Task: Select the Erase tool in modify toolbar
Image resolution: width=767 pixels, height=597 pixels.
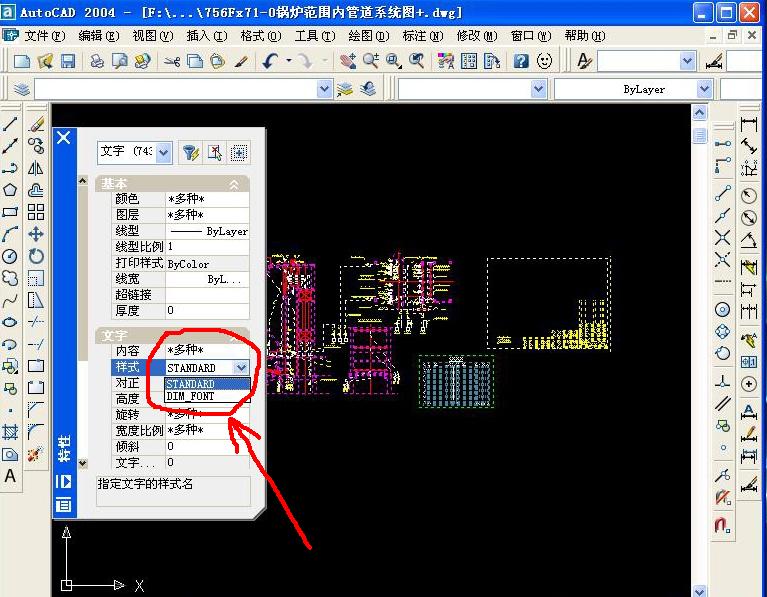Action: [36, 124]
